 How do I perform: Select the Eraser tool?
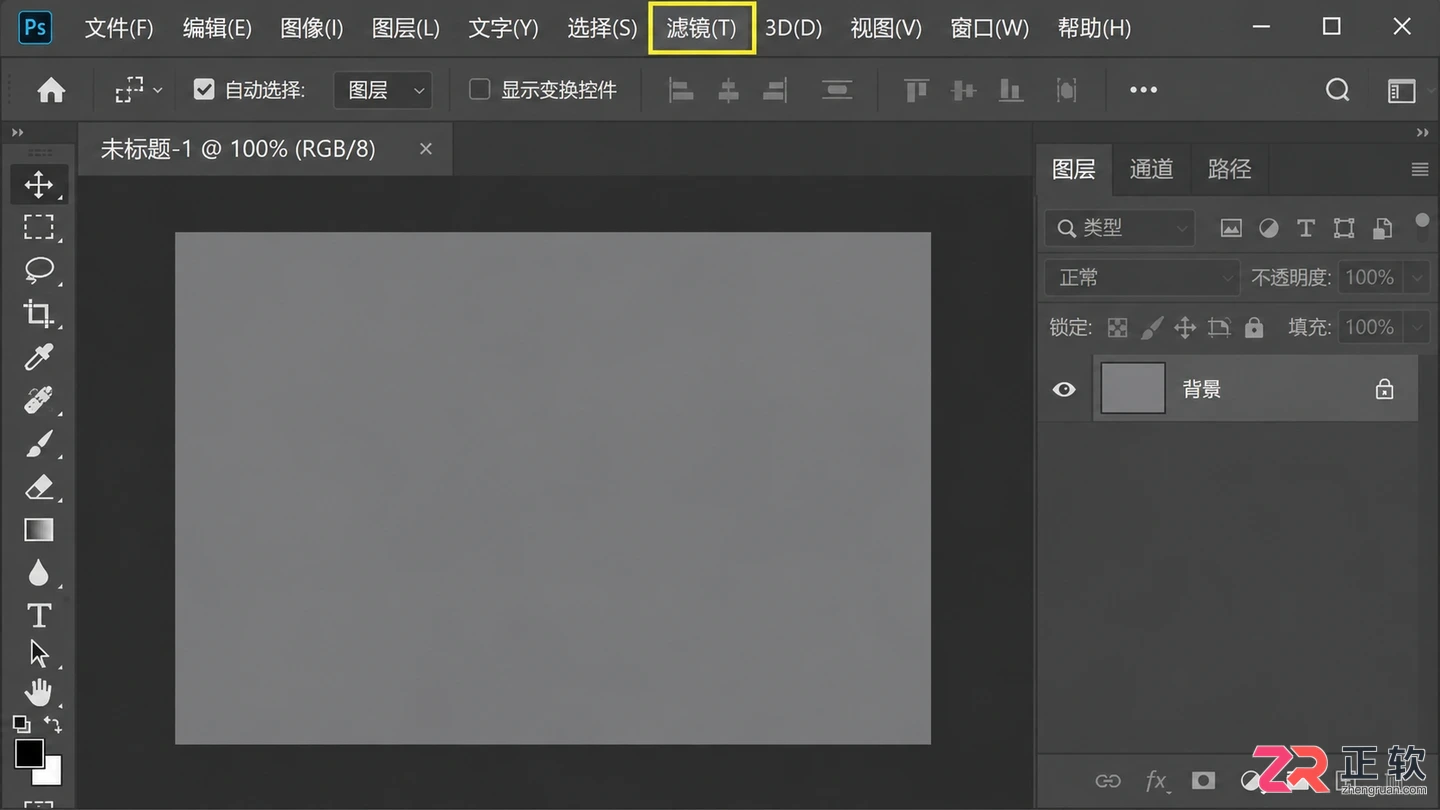pyautogui.click(x=39, y=487)
